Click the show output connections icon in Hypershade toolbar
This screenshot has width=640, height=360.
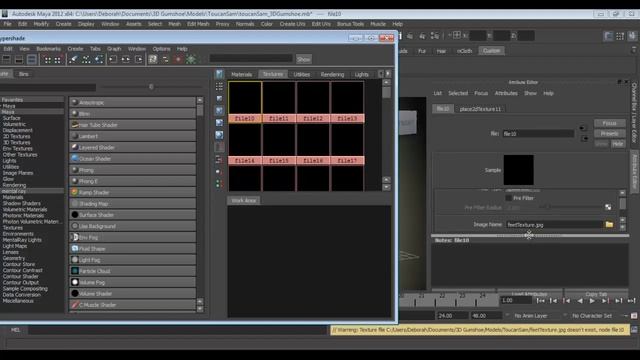[139, 60]
